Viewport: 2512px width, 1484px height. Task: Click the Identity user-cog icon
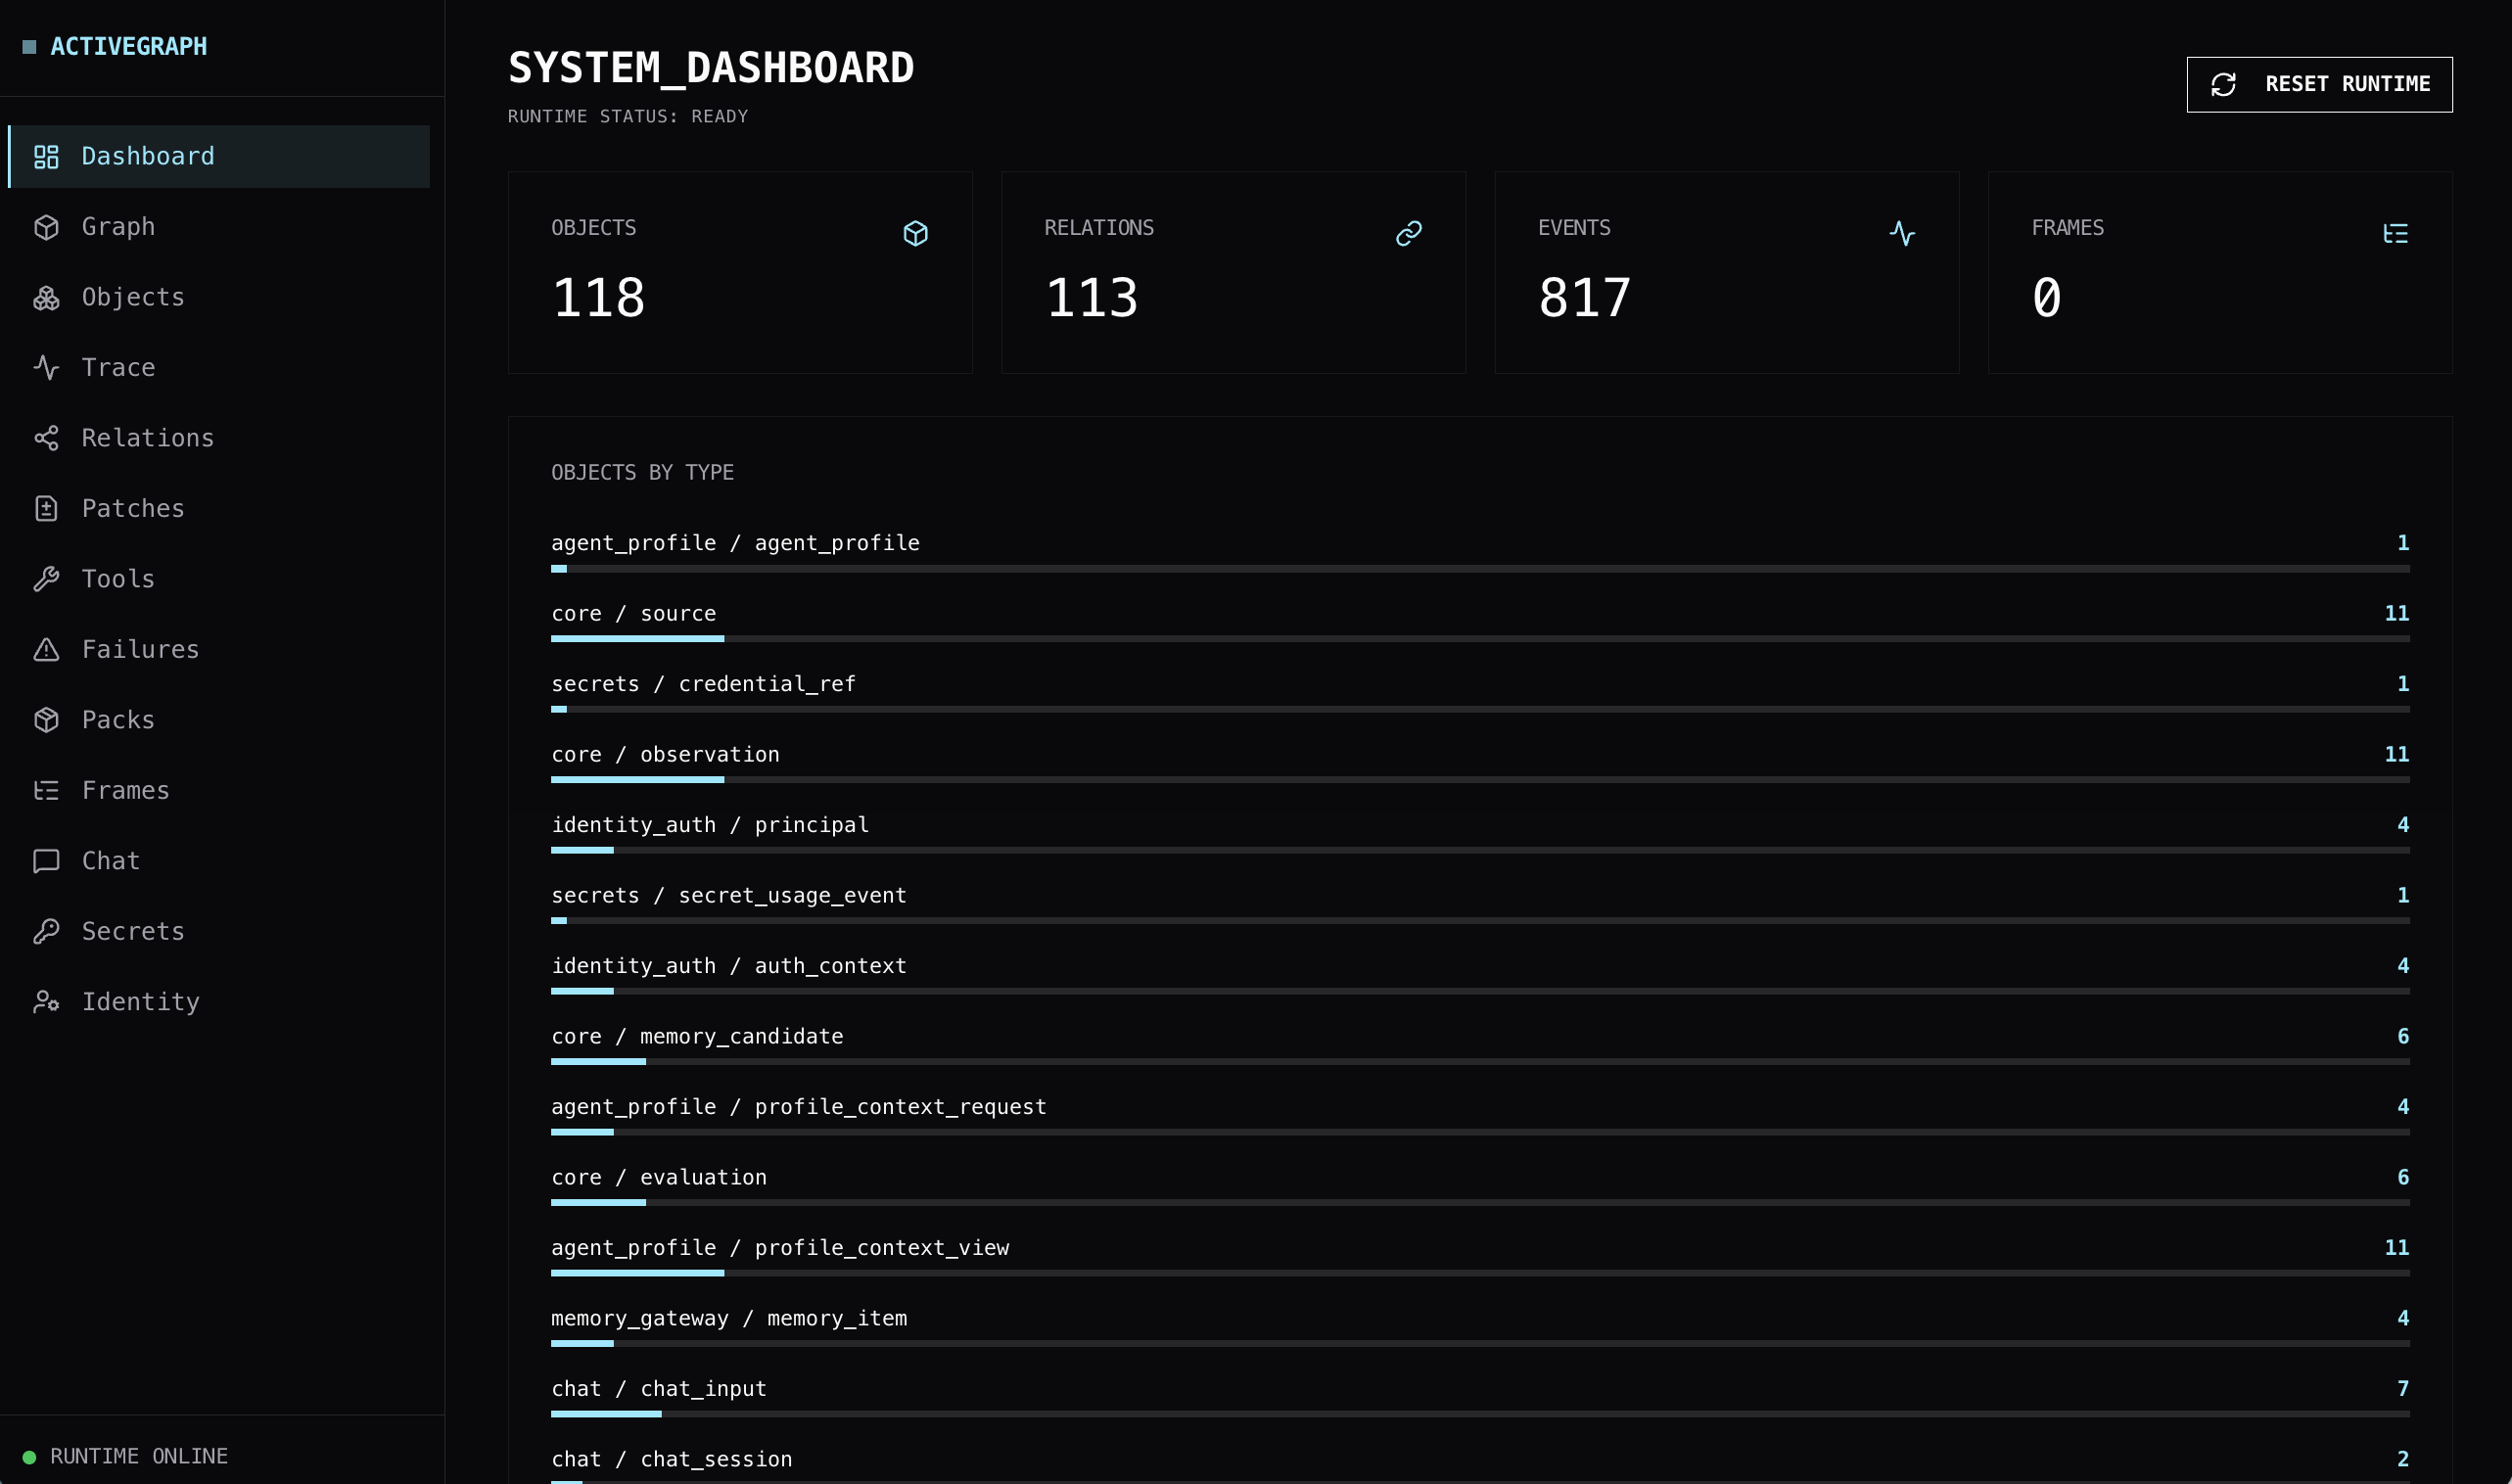point(46,1002)
